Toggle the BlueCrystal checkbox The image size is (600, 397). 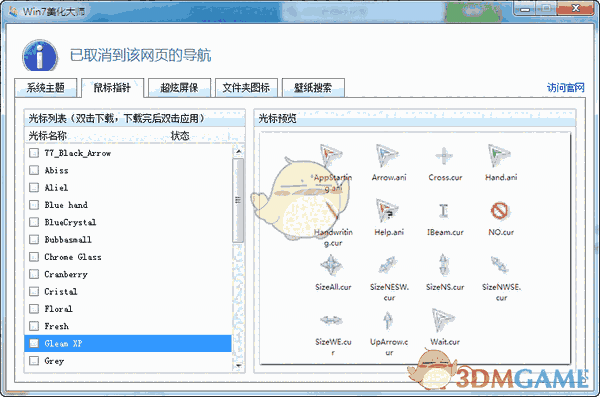click(x=34, y=222)
